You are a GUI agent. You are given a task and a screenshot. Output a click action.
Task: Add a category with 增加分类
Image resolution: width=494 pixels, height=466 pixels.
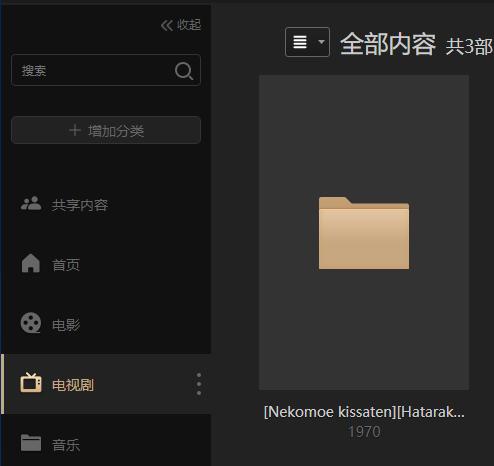point(106,130)
